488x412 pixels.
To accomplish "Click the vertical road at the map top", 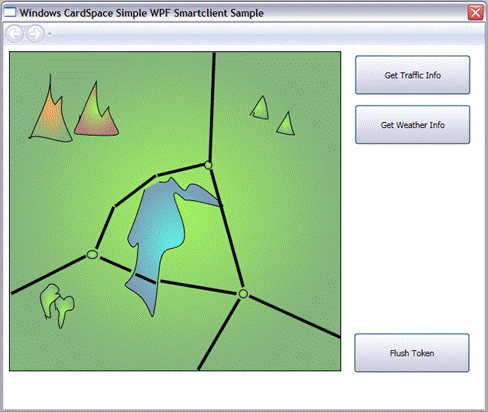I will pyautogui.click(x=212, y=107).
